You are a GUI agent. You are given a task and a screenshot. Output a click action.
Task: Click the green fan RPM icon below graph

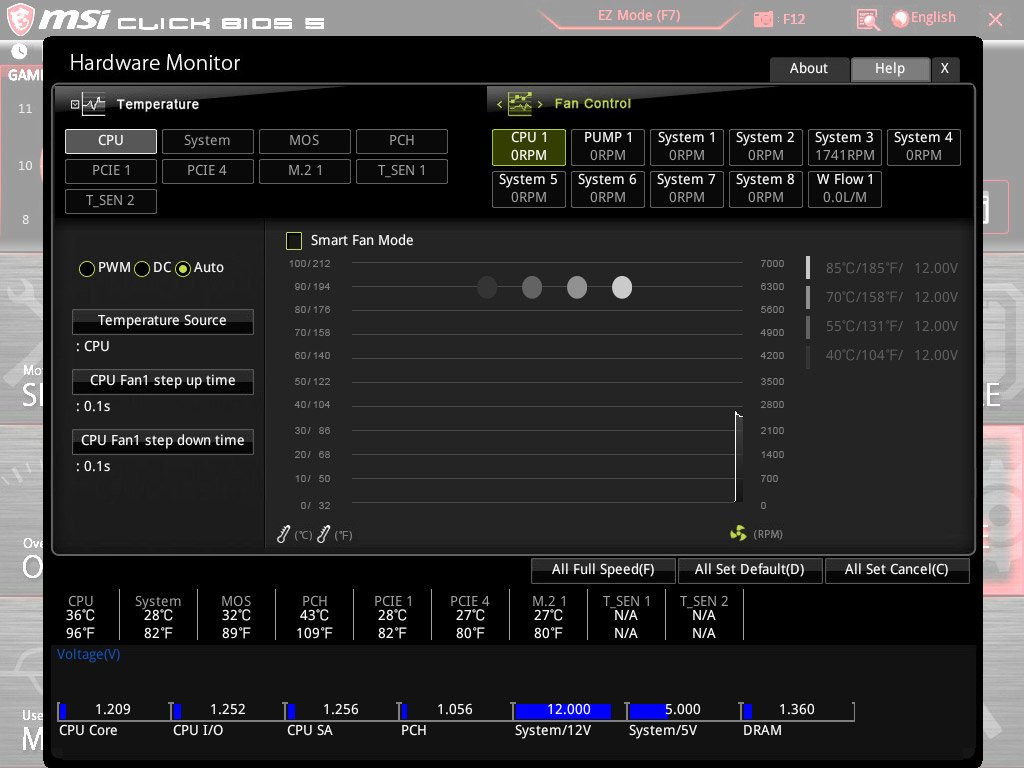tap(738, 534)
